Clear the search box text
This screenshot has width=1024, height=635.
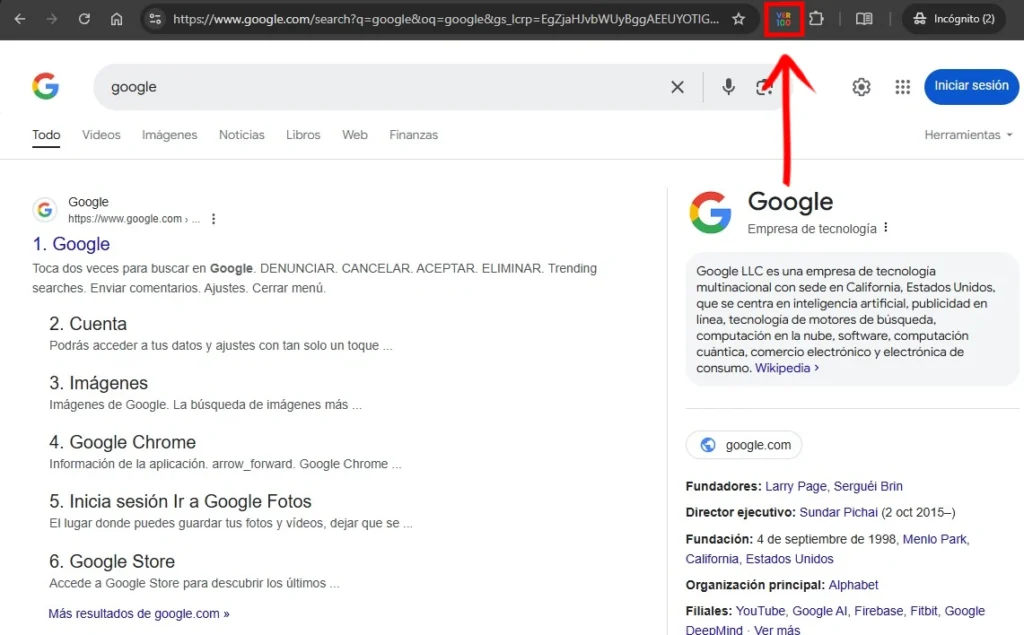pos(677,87)
